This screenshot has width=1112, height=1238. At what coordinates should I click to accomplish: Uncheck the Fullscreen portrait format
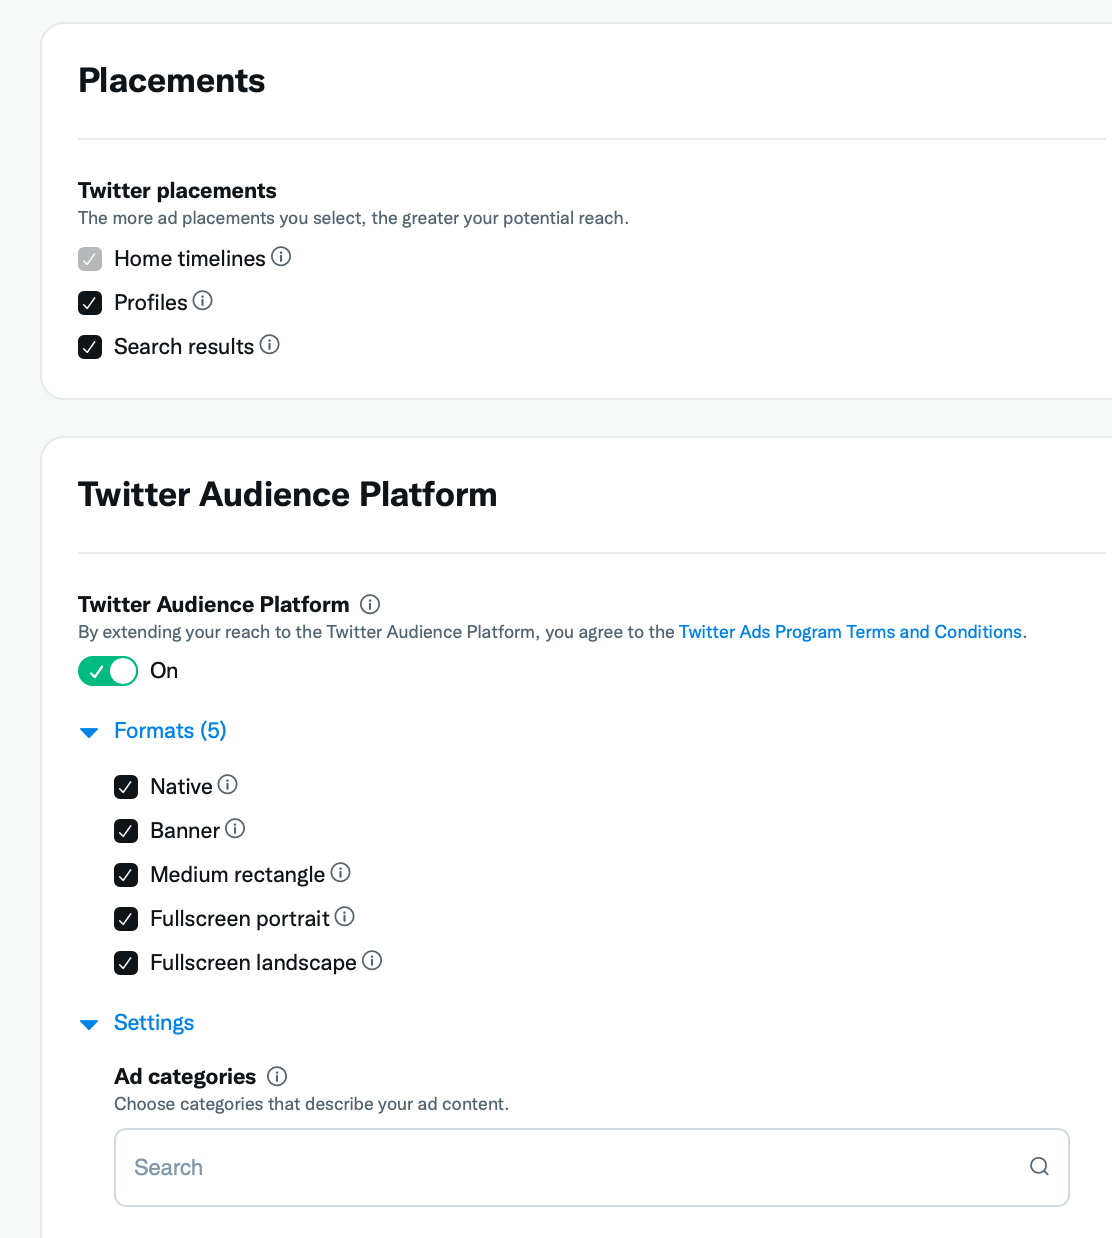pos(126,918)
